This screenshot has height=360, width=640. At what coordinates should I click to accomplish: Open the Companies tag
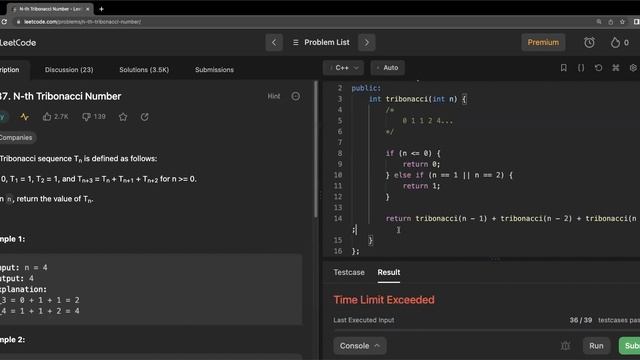[x=16, y=138]
